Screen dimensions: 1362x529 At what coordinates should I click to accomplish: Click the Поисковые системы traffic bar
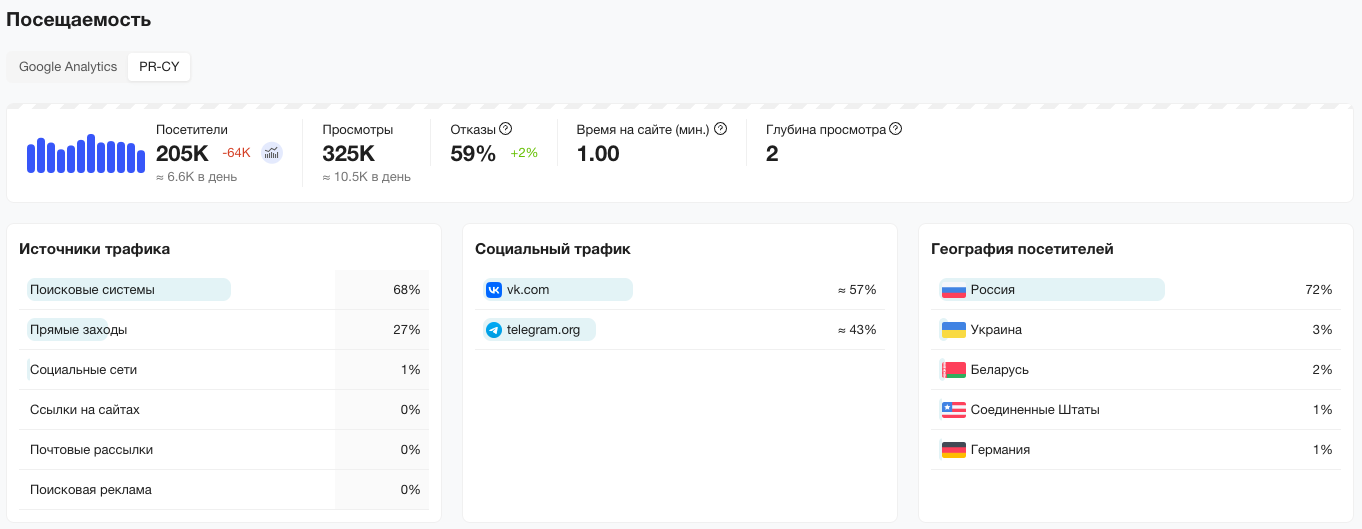point(129,290)
